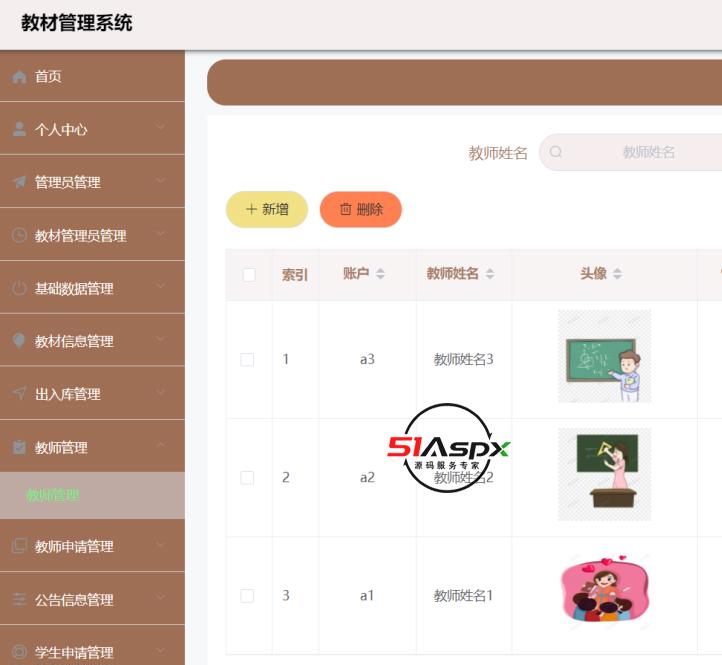722x665 pixels.
Task: Select the highlighted 教师管理 submenu item
Action: click(92, 495)
